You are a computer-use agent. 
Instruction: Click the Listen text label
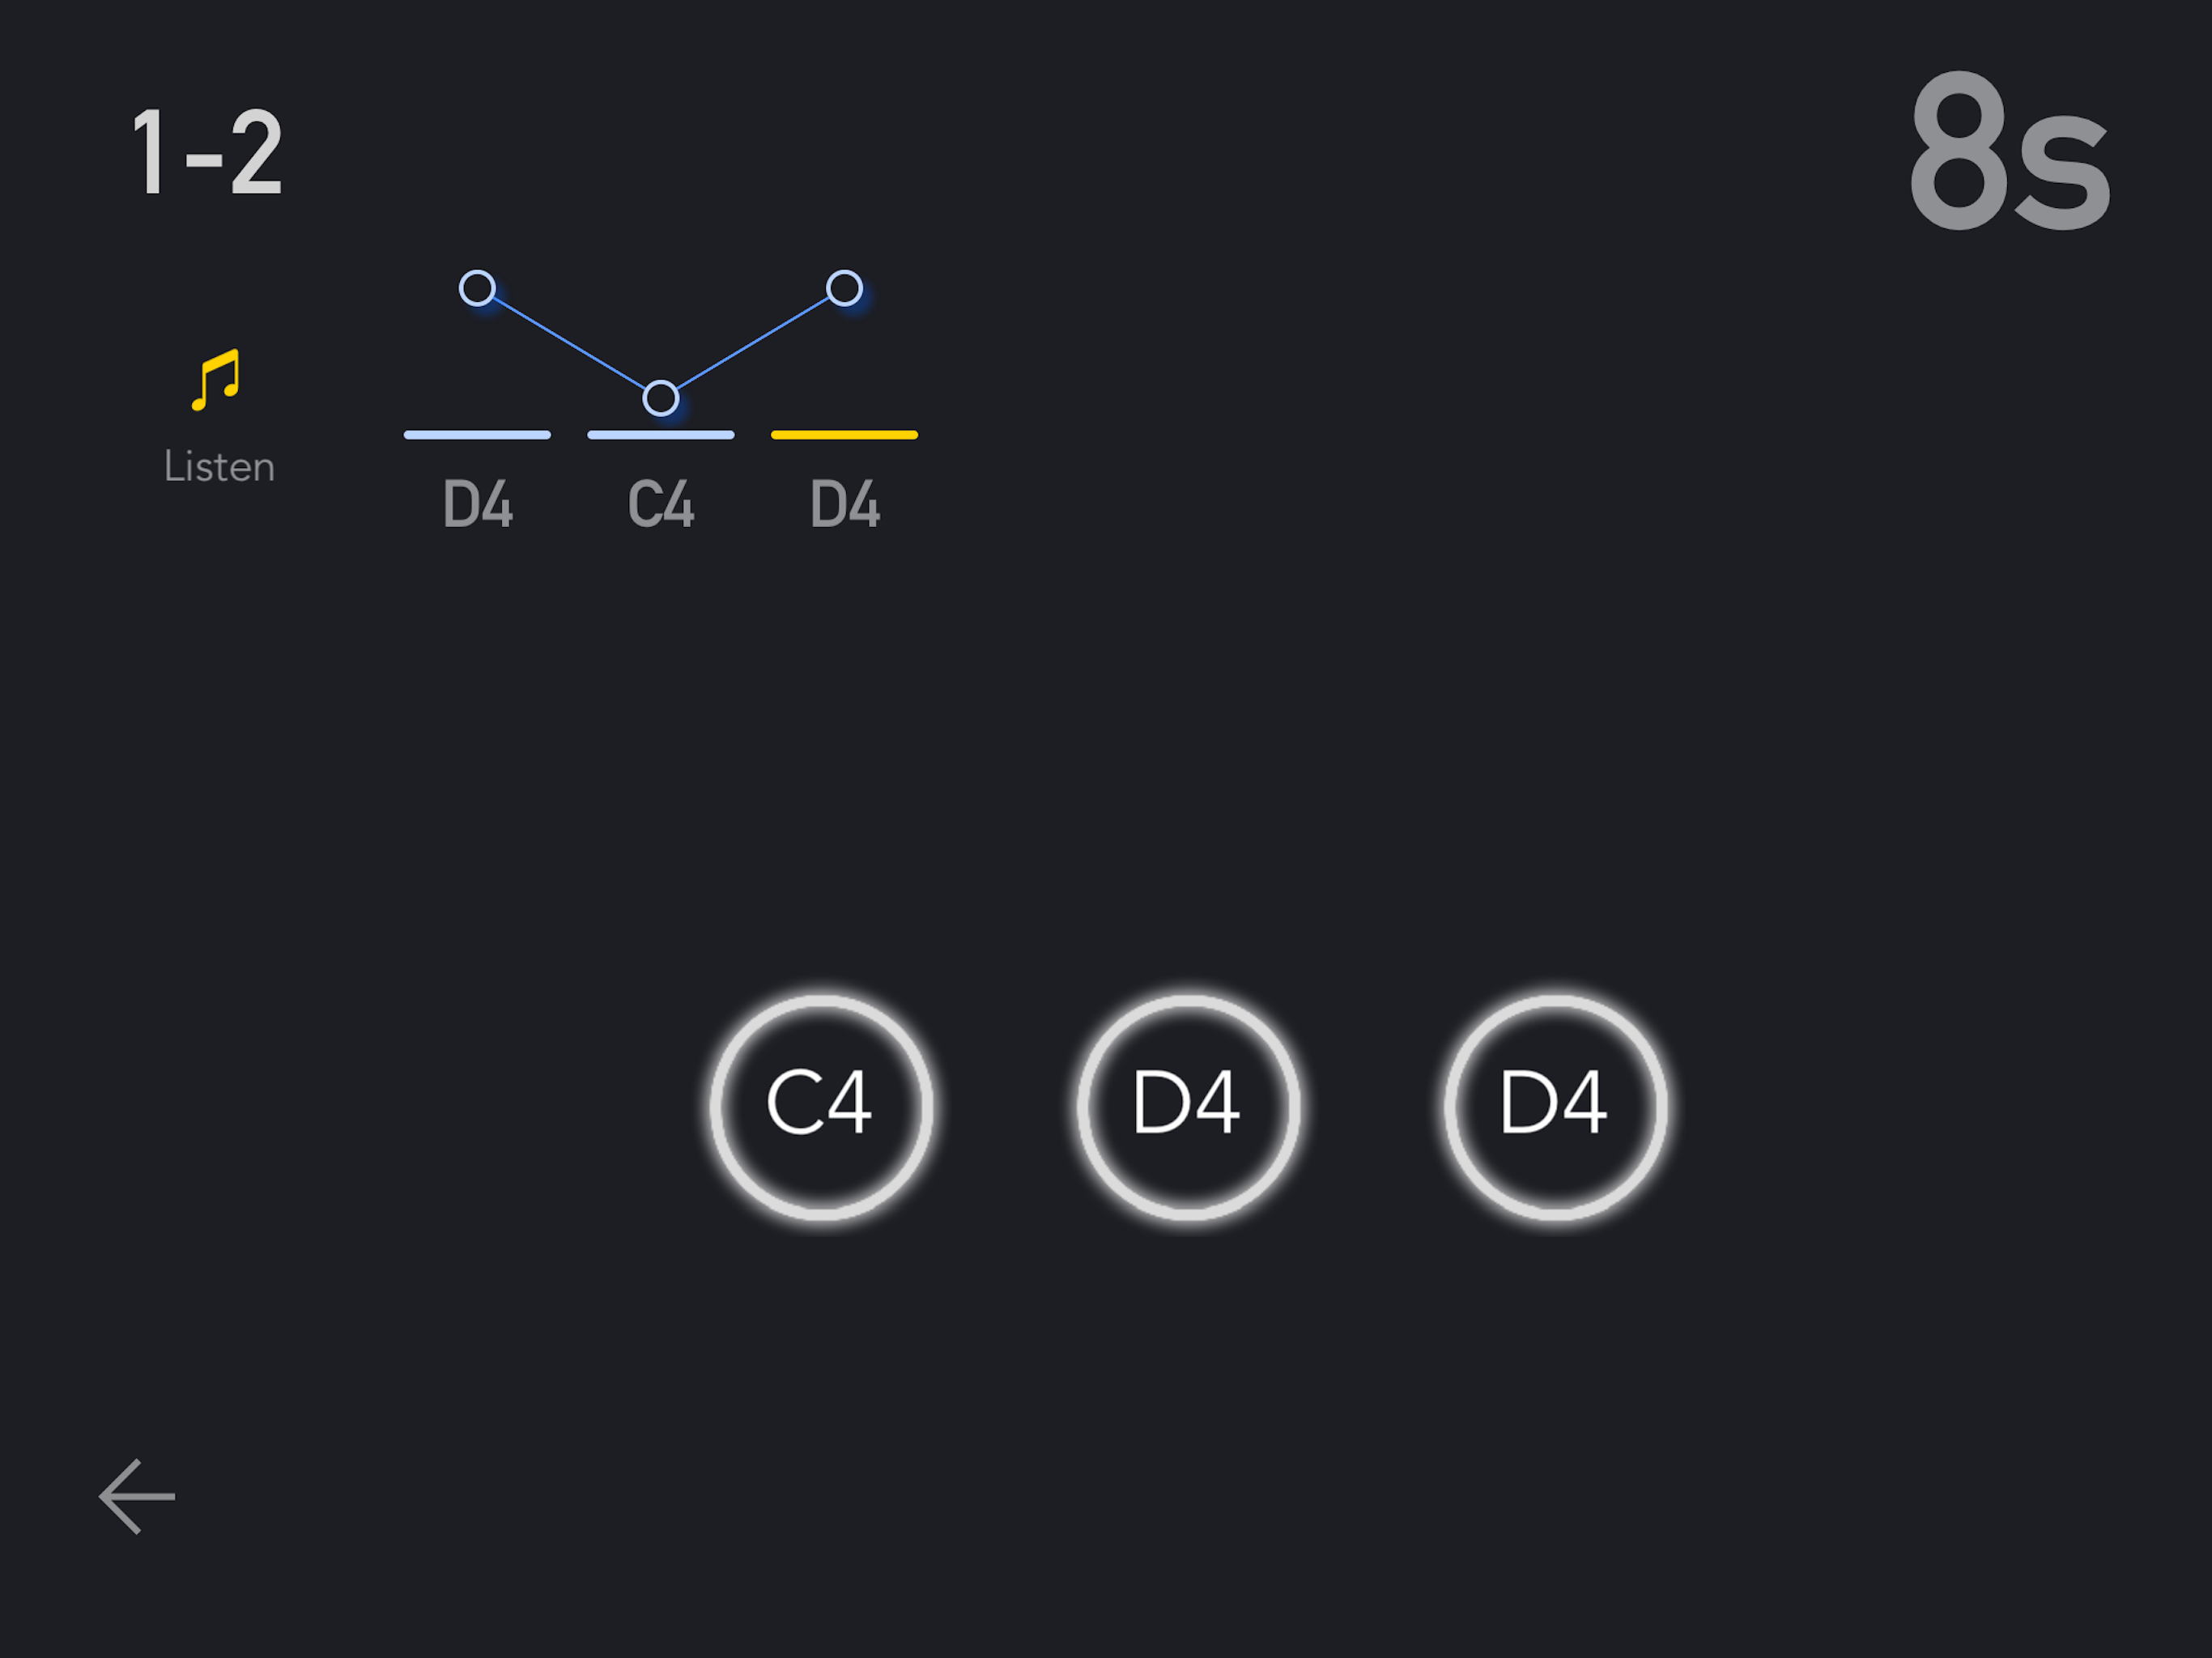pos(219,467)
